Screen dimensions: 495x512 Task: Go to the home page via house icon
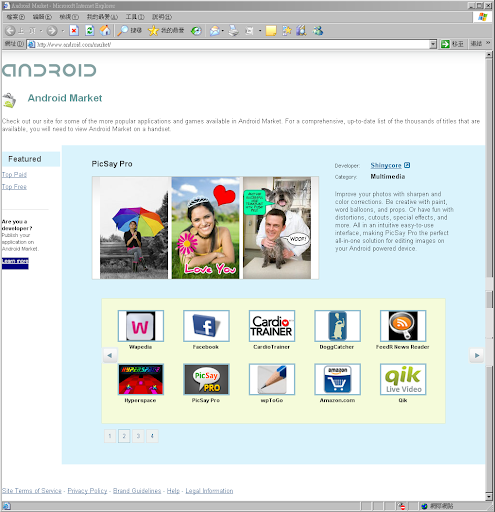coord(105,31)
